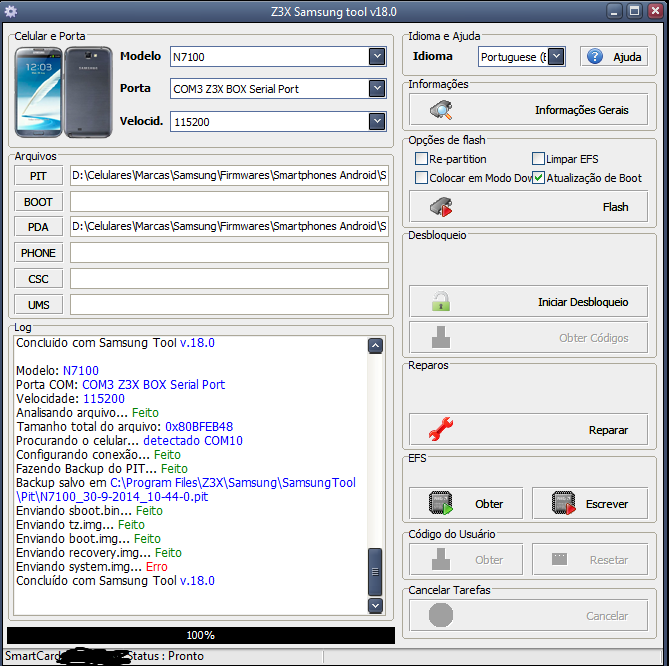Open the Velocid. baud rate dropdown
This screenshot has width=669, height=666.
tap(377, 122)
